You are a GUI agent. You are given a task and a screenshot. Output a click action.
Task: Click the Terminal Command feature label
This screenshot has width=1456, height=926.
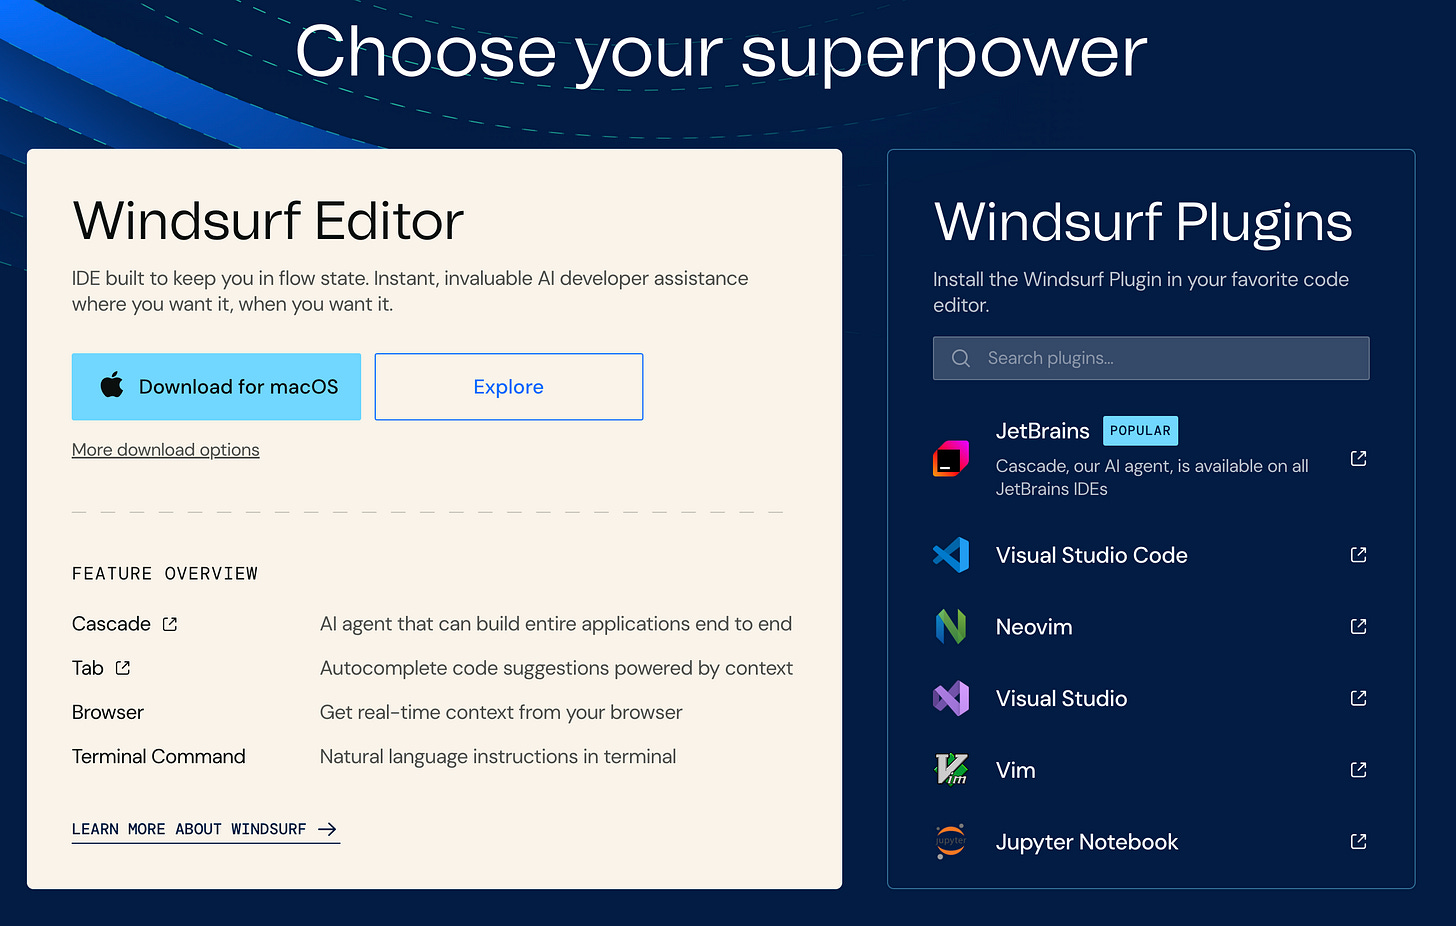click(159, 756)
